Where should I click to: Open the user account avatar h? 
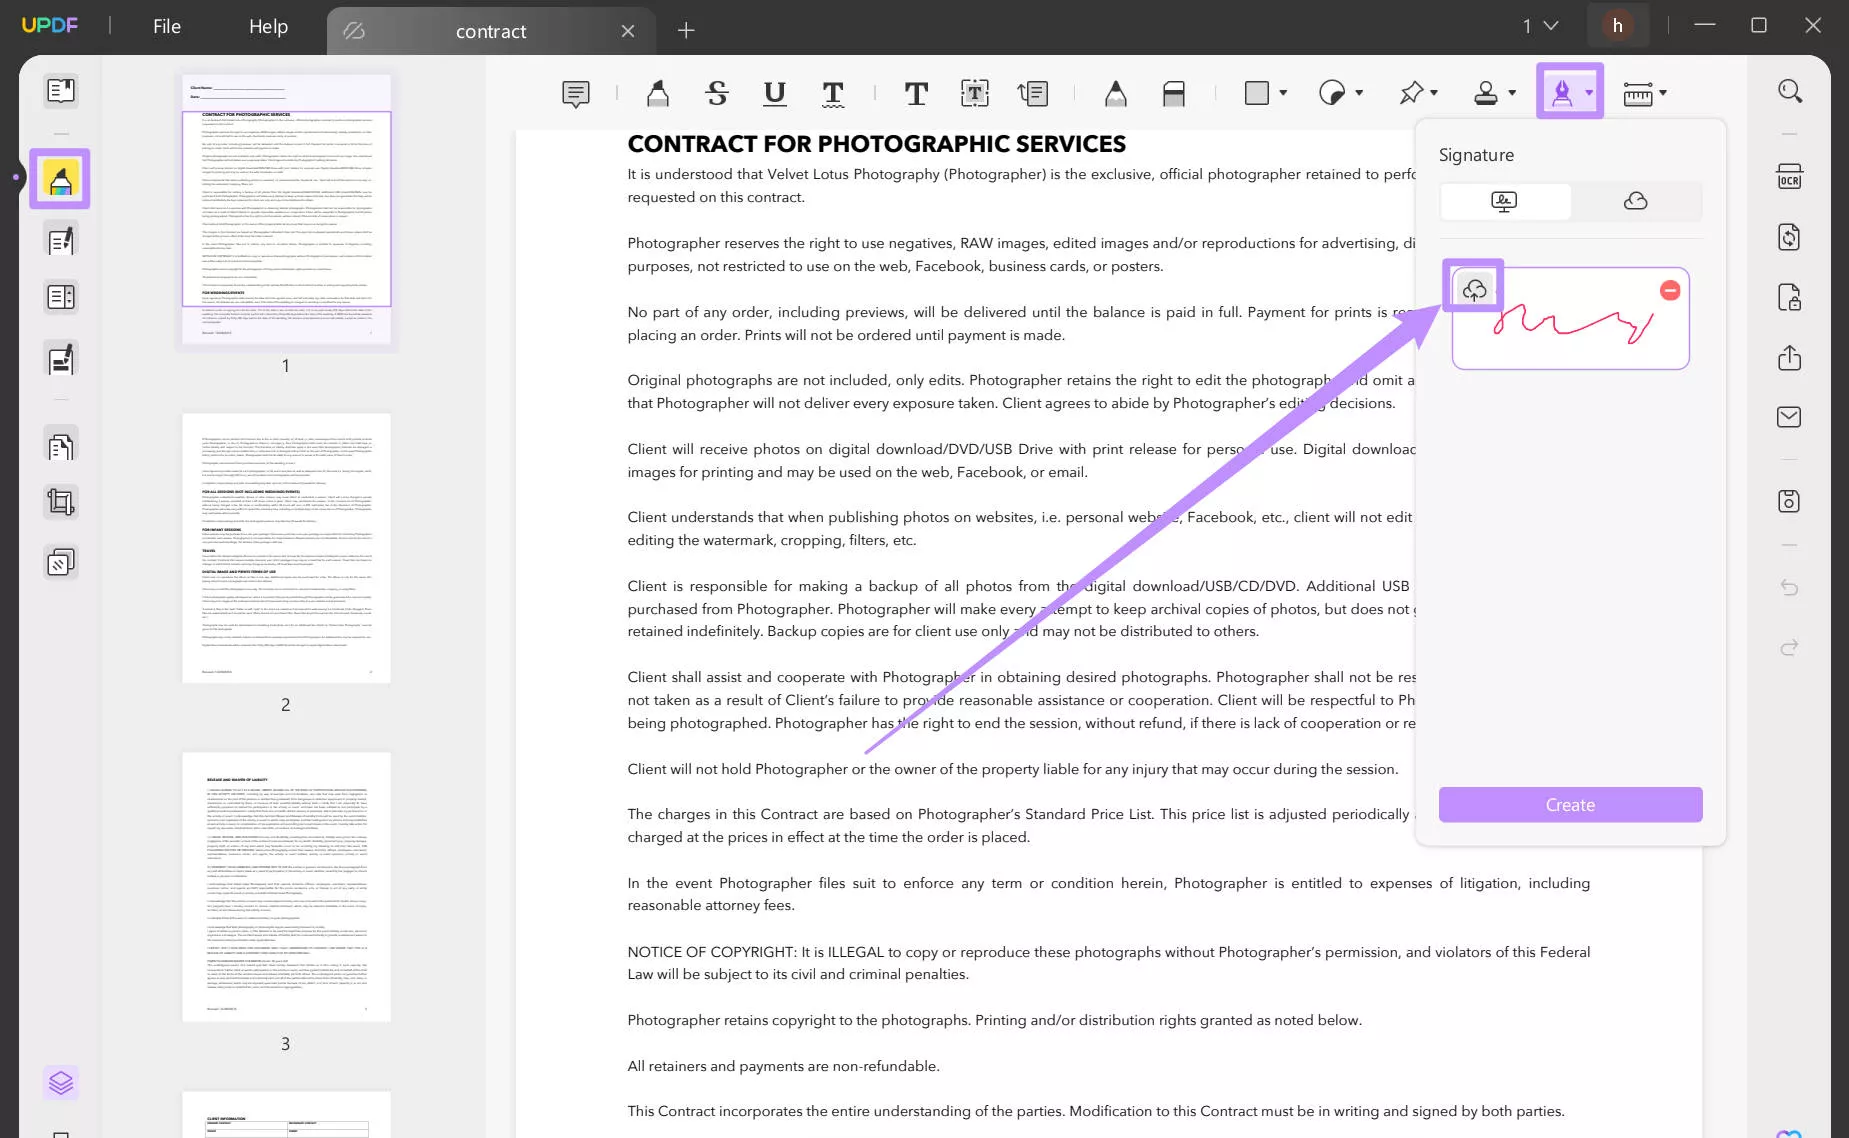click(1617, 26)
